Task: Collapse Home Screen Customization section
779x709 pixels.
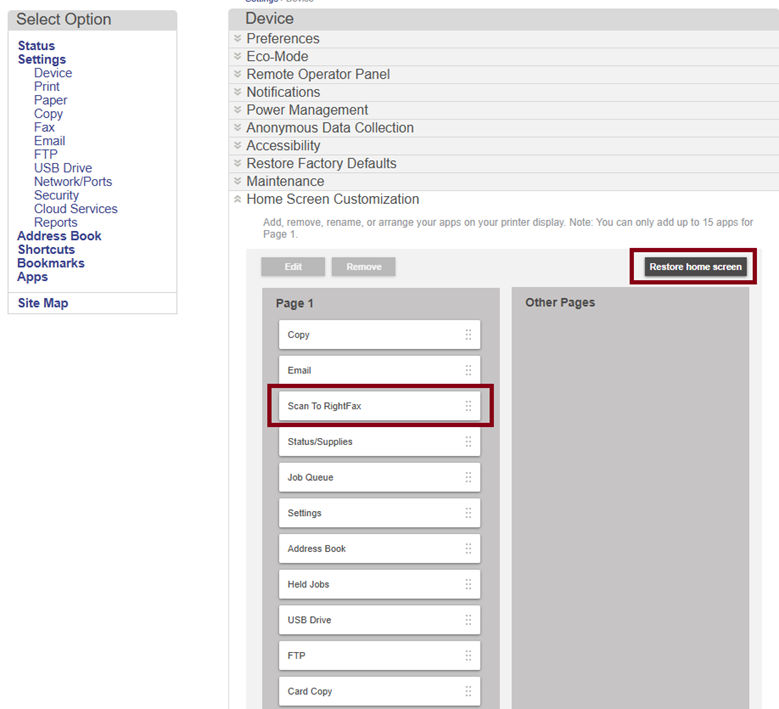Action: point(332,200)
